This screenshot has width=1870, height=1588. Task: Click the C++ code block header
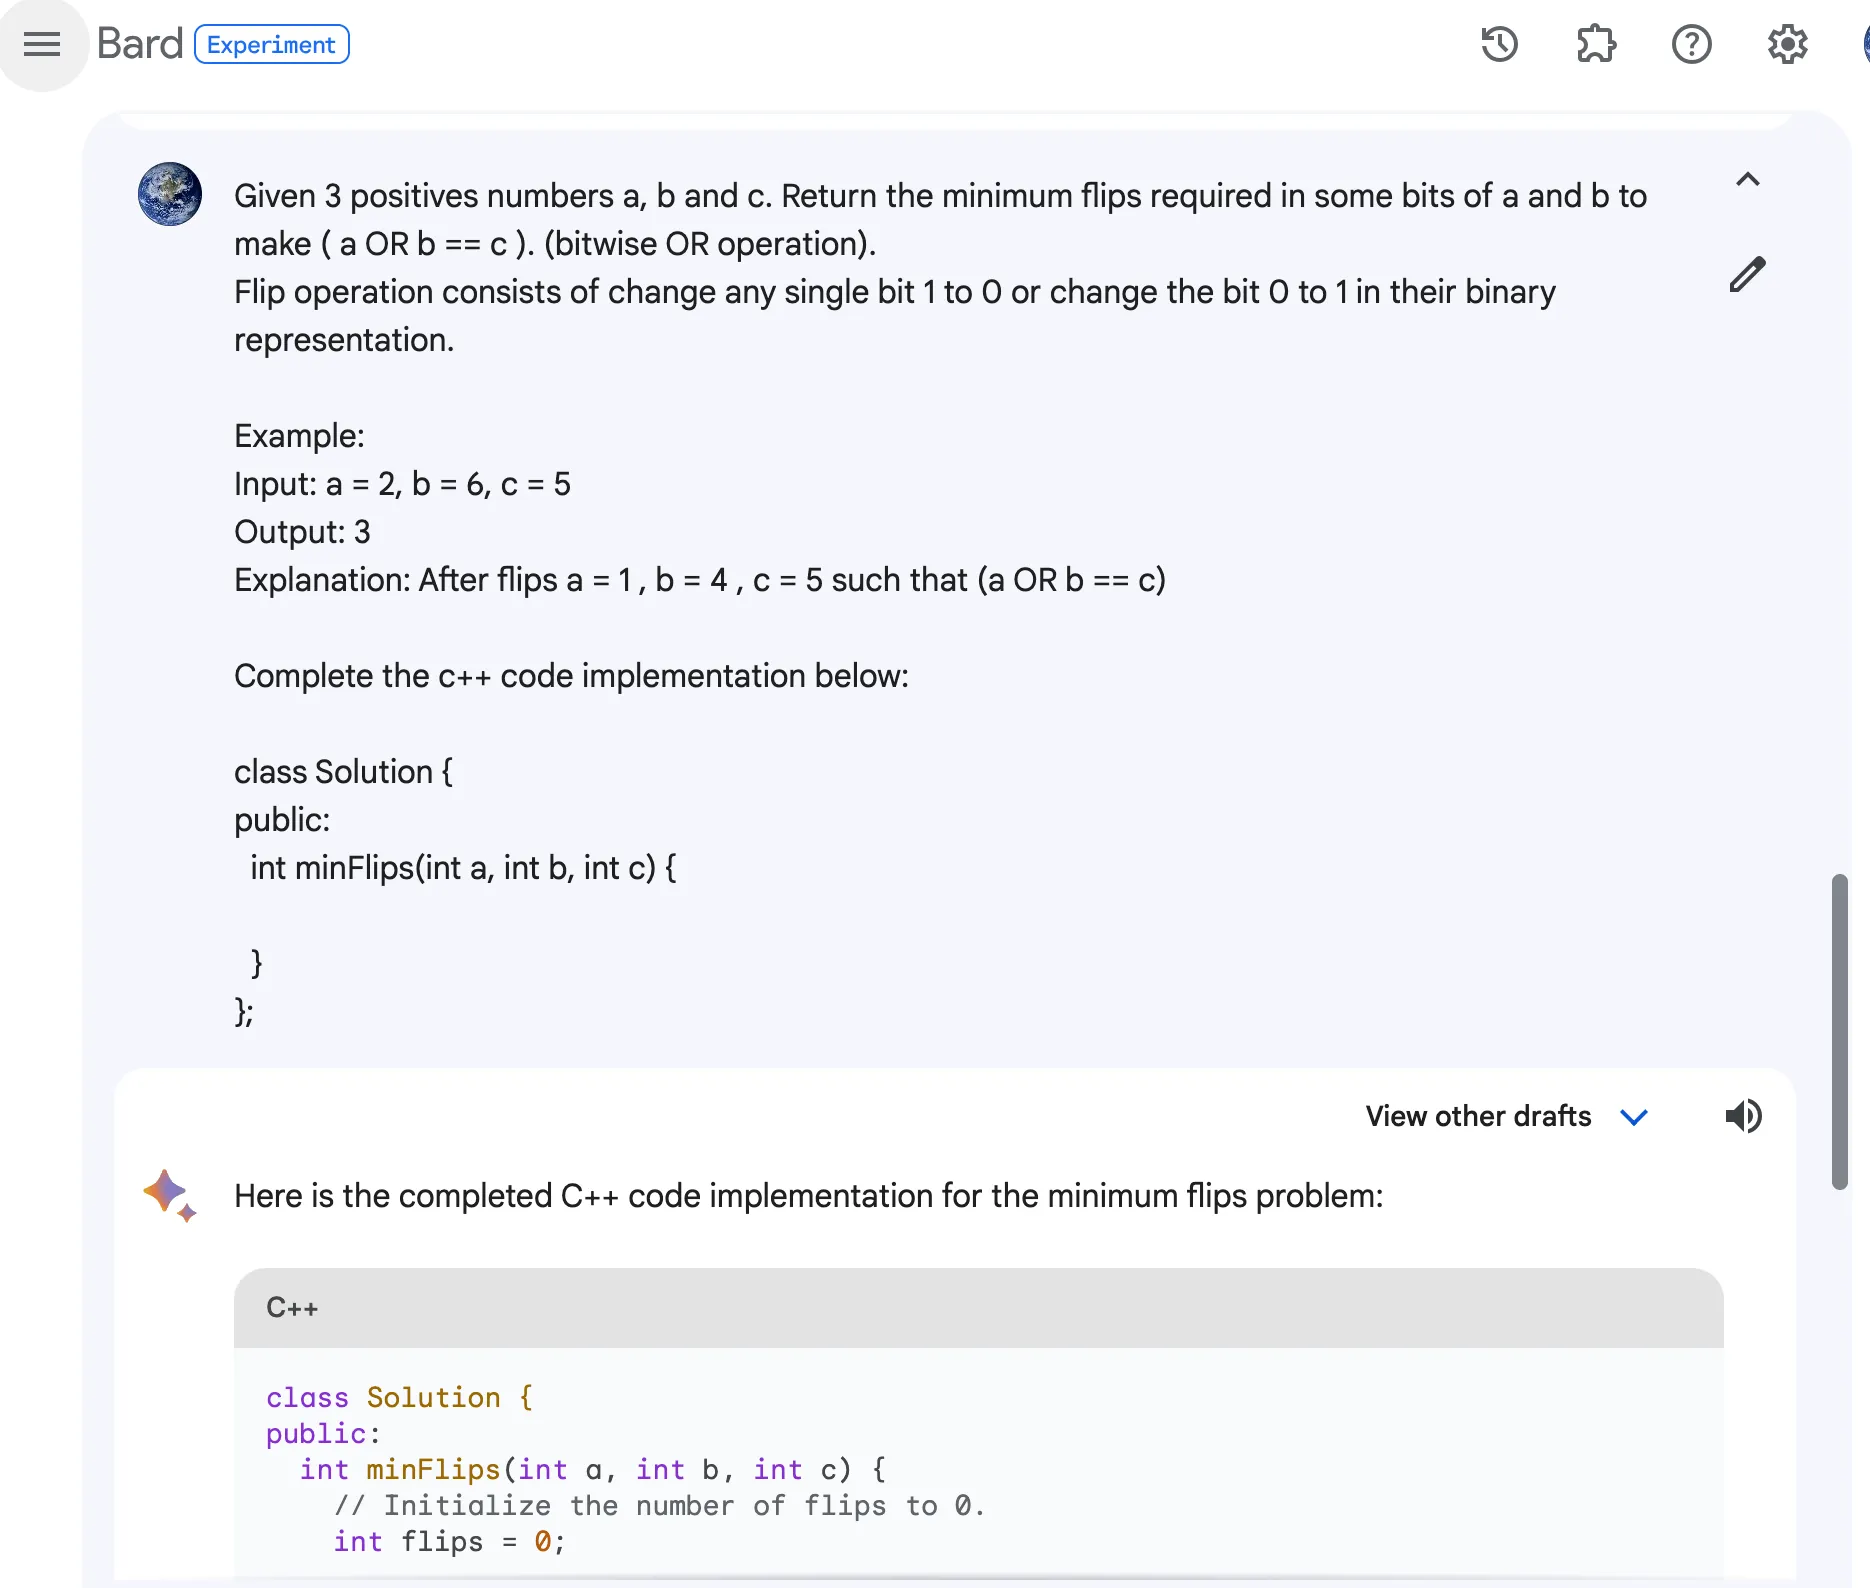click(x=977, y=1308)
